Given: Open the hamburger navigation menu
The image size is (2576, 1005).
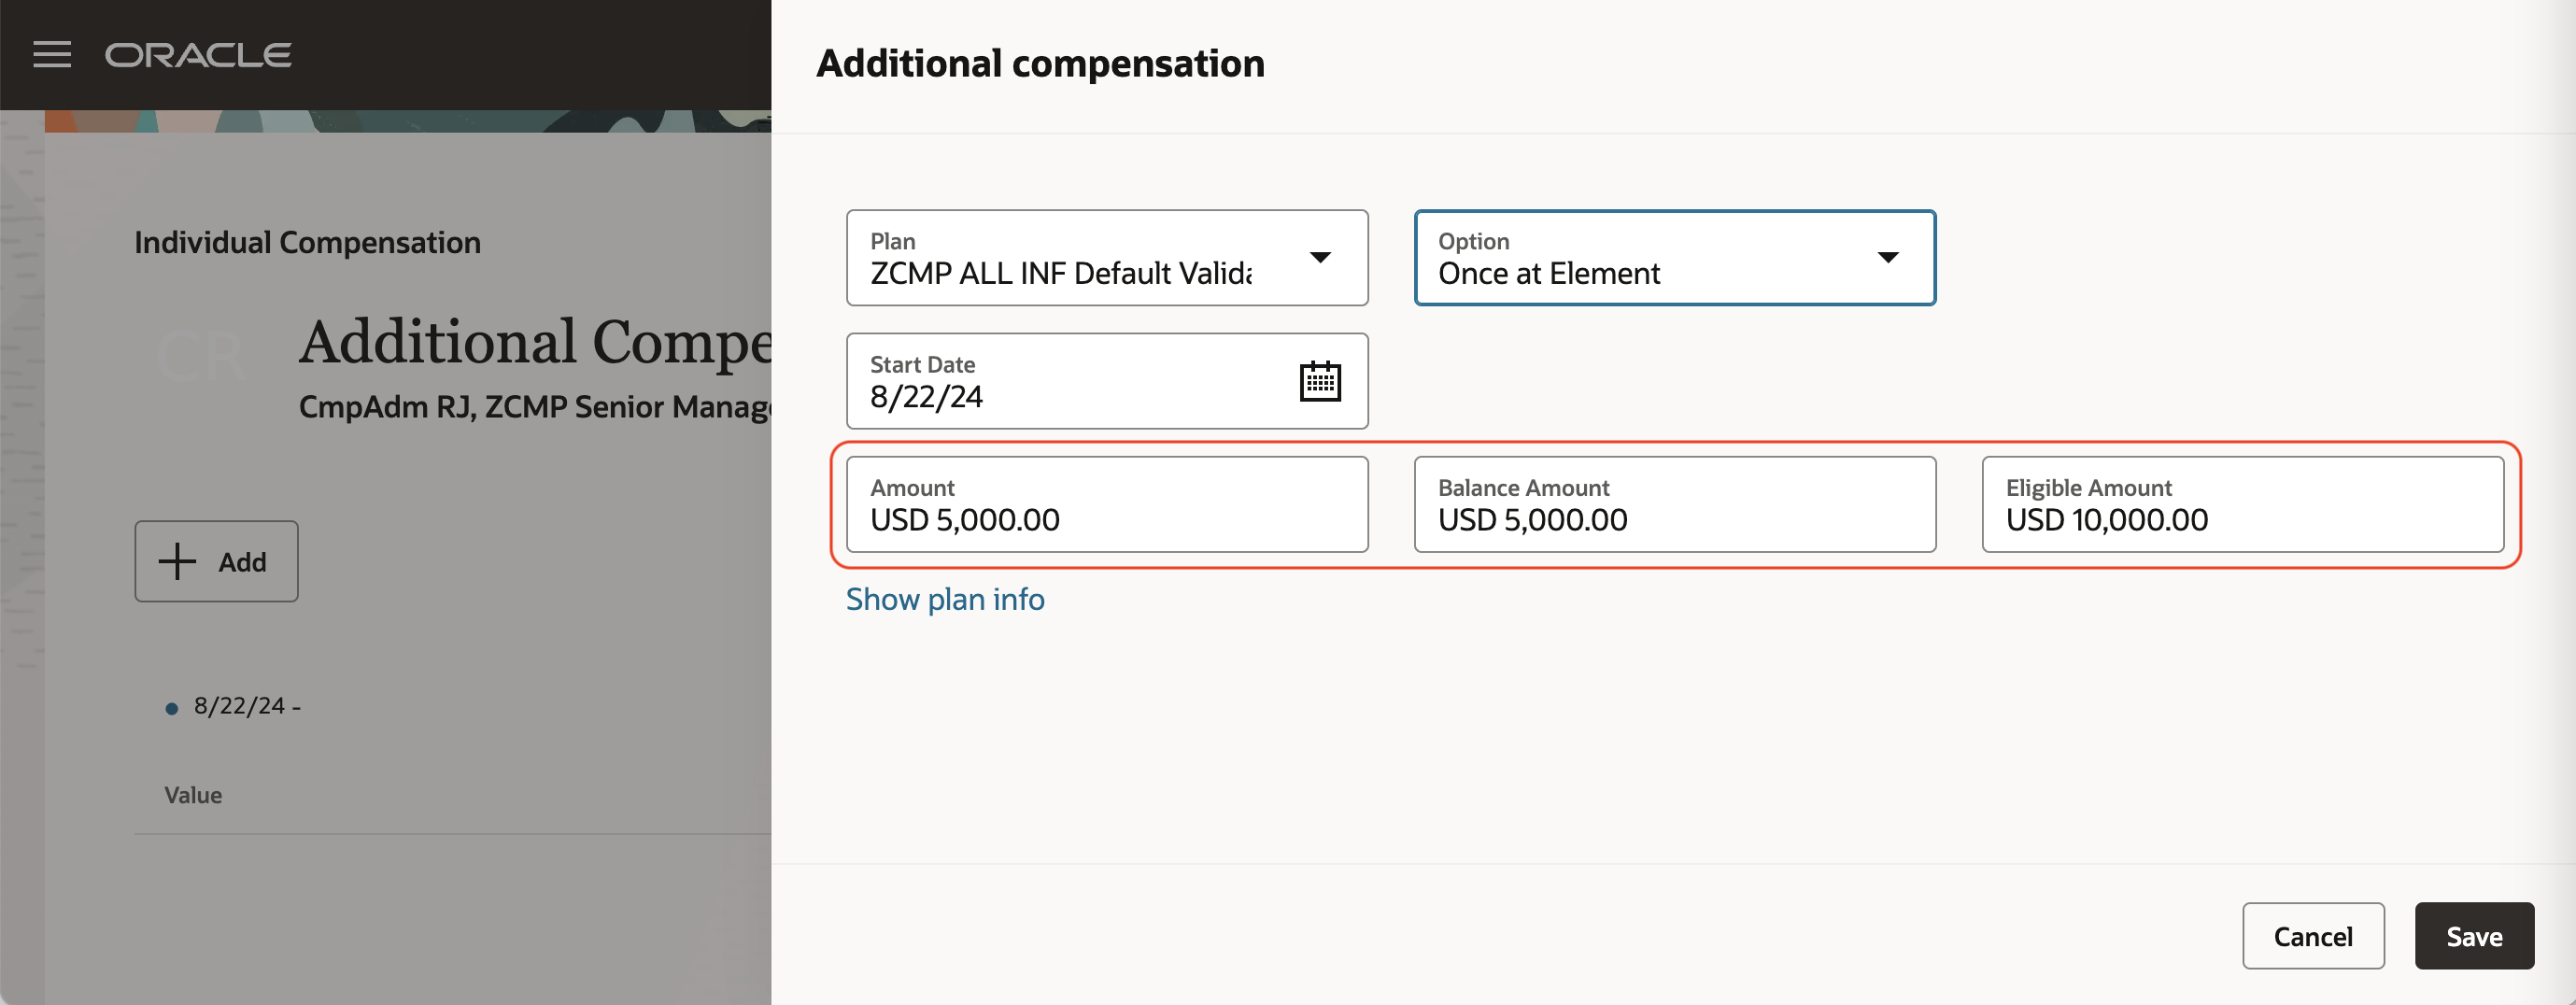Looking at the screenshot, I should click(x=52, y=55).
